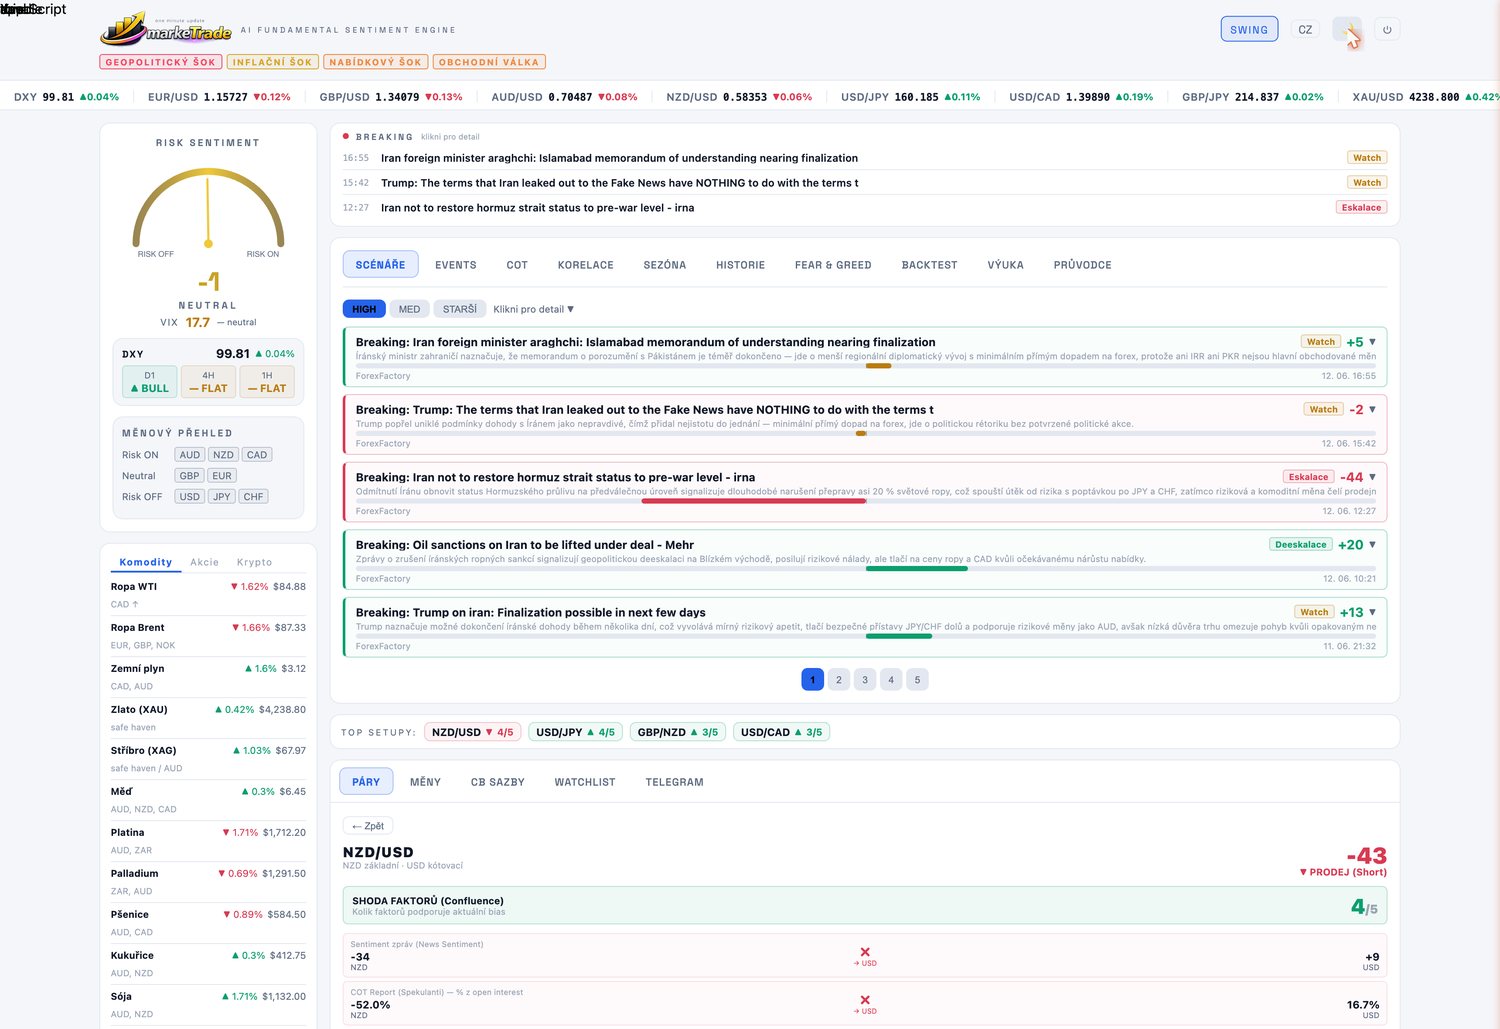The width and height of the screenshot is (1500, 1029).
Task: Open the VÝUKA tab
Action: point(1006,265)
